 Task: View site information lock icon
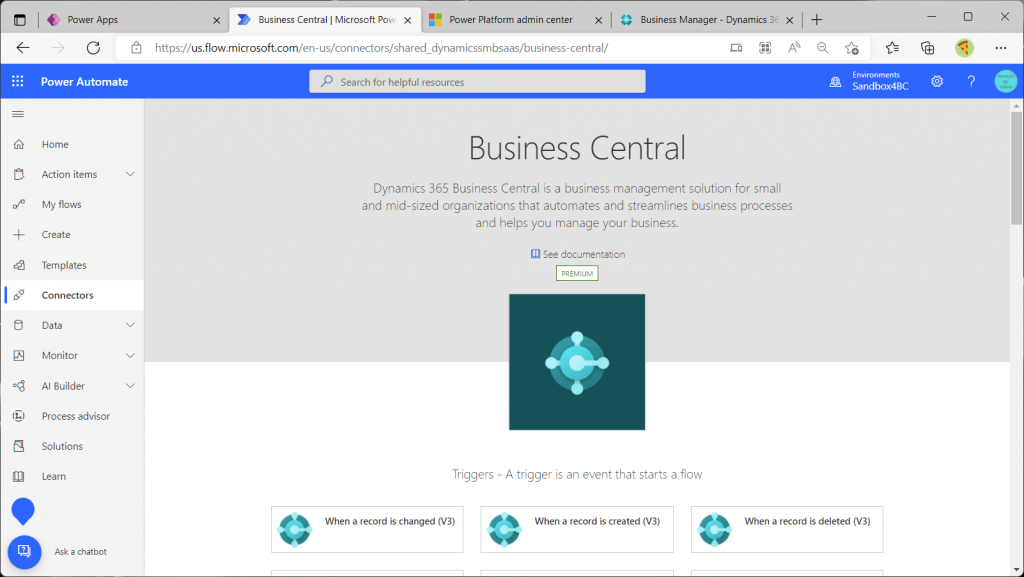pos(136,48)
